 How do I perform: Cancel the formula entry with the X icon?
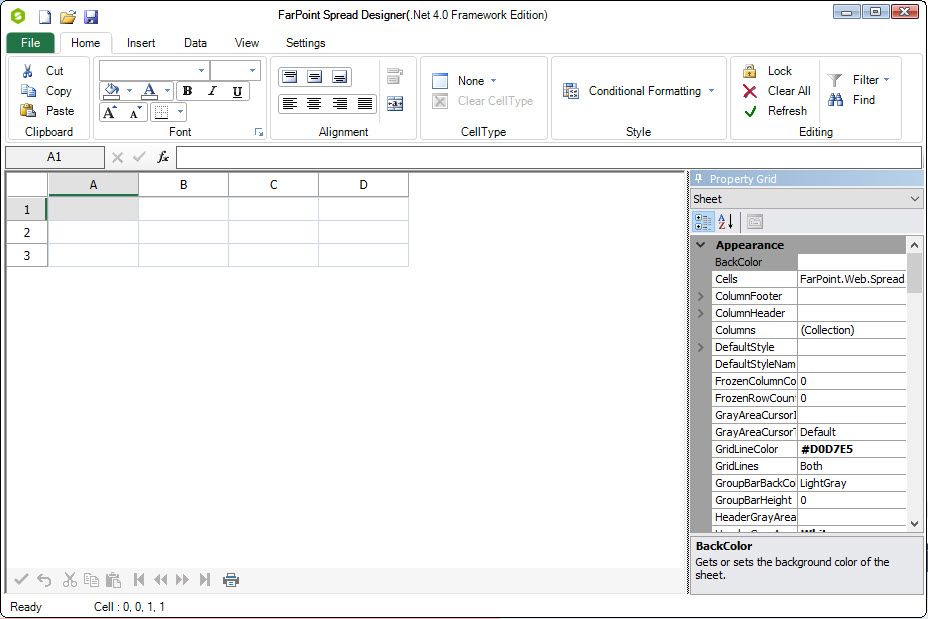pos(117,157)
